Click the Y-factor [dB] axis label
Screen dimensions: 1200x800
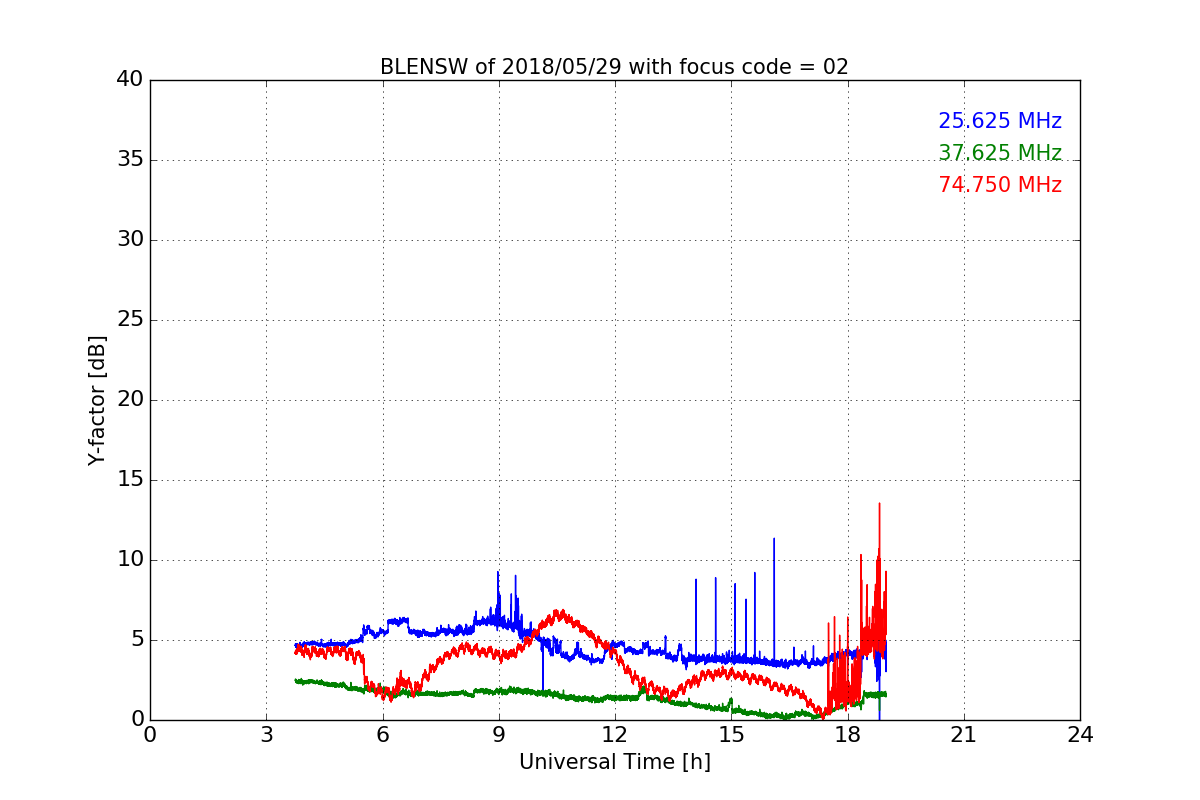pos(97,400)
